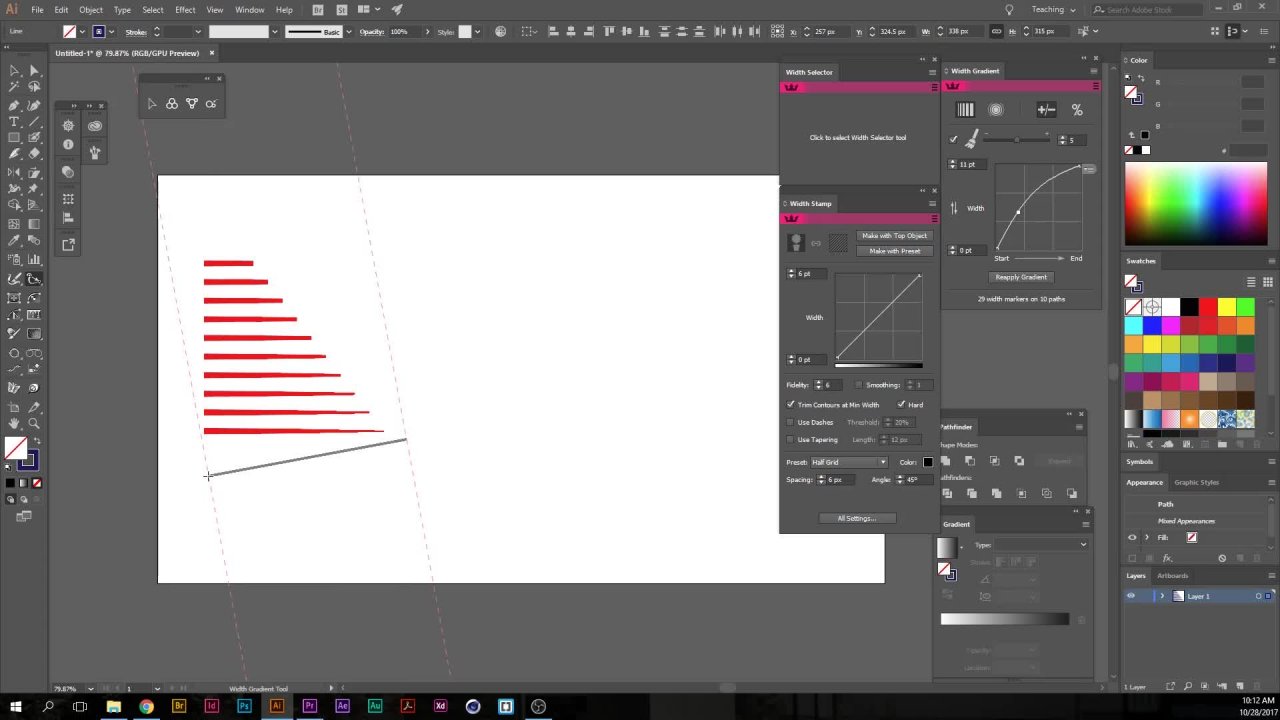Screen dimensions: 1280x720
Task: Click the Adobe Bridge icon in menu bar
Action: tap(318, 10)
